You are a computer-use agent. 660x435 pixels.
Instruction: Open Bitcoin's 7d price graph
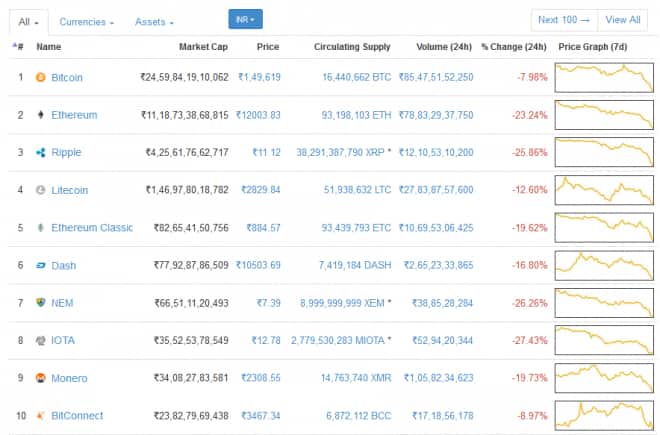pos(605,77)
